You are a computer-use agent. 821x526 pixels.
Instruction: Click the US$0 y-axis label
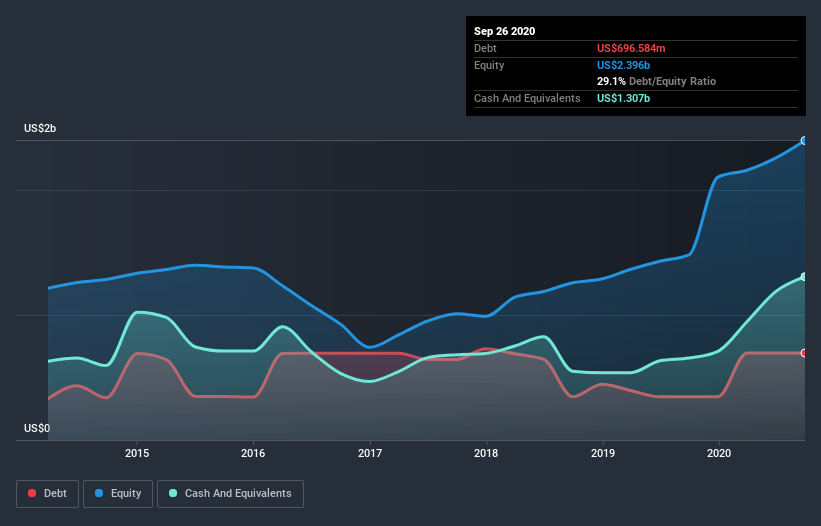[x=37, y=429]
